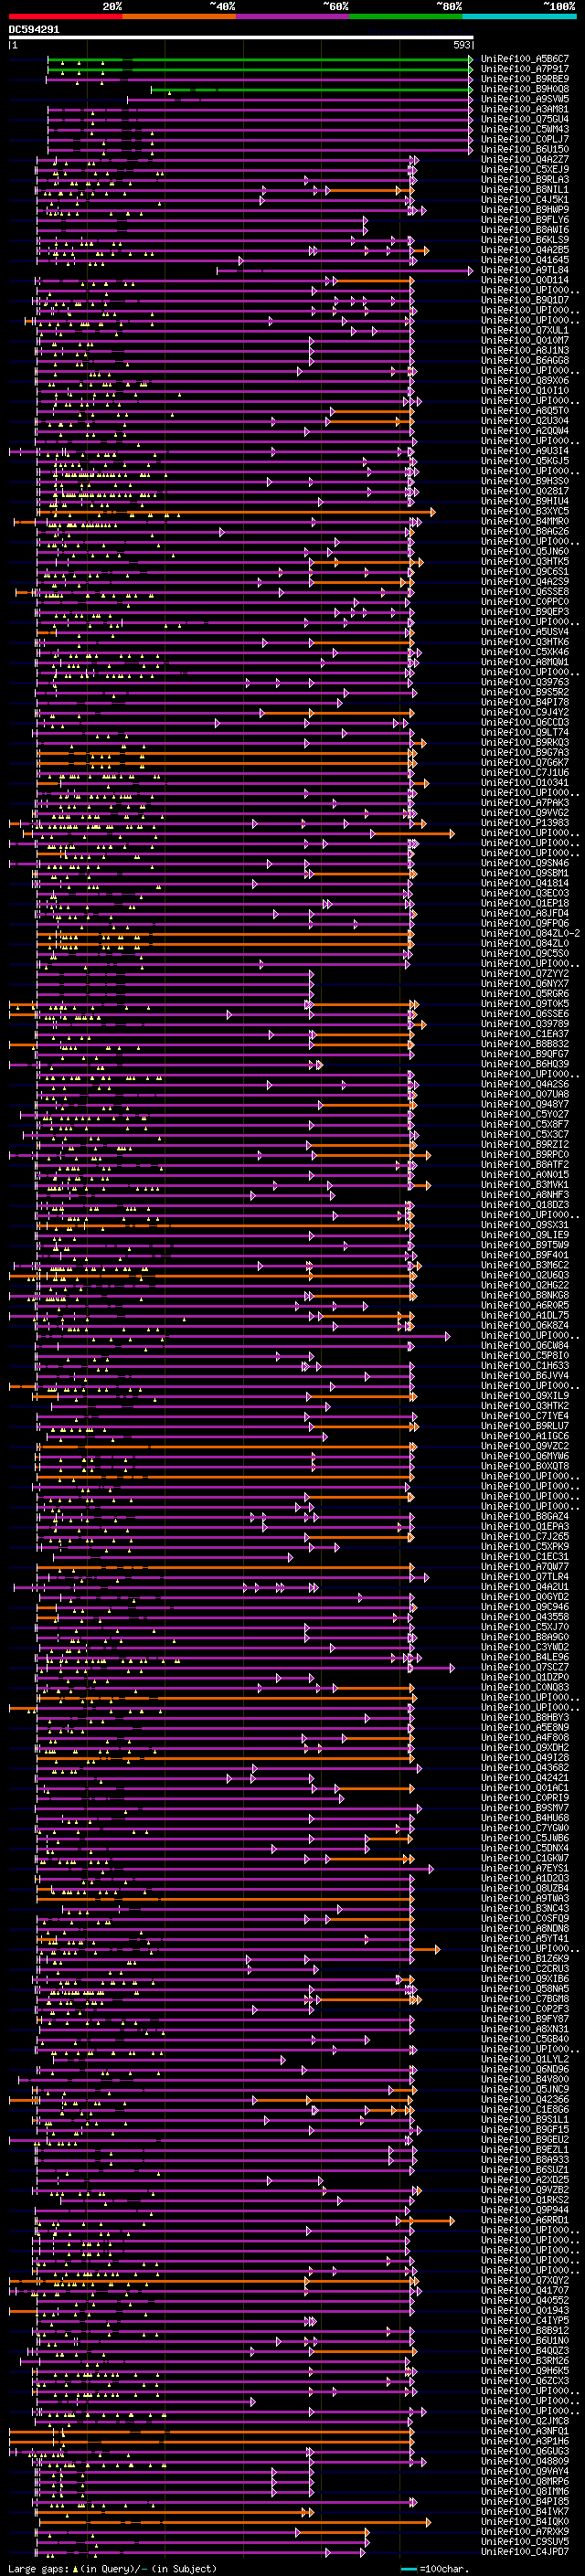
Task: Click the red ~20% identity legend bar
Action: (65, 16)
